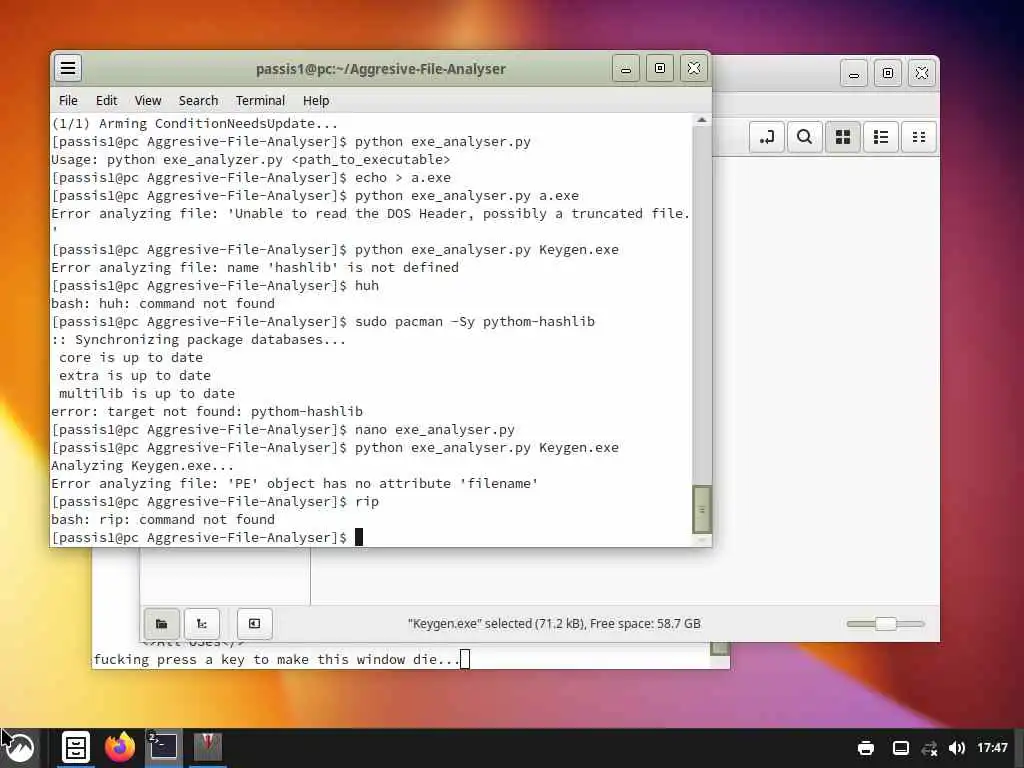Screen dimensions: 1024x768
Task: Switch file manager to list view
Action: pyautogui.click(x=881, y=137)
